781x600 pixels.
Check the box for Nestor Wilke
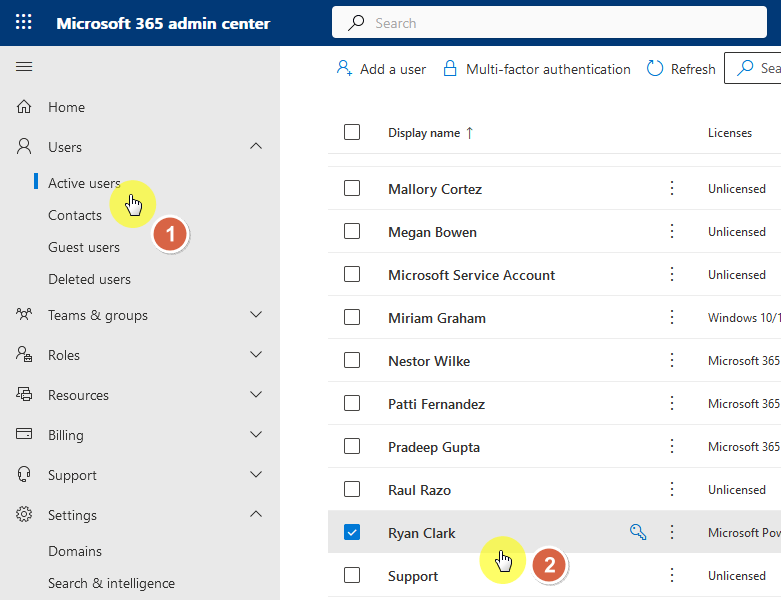352,360
